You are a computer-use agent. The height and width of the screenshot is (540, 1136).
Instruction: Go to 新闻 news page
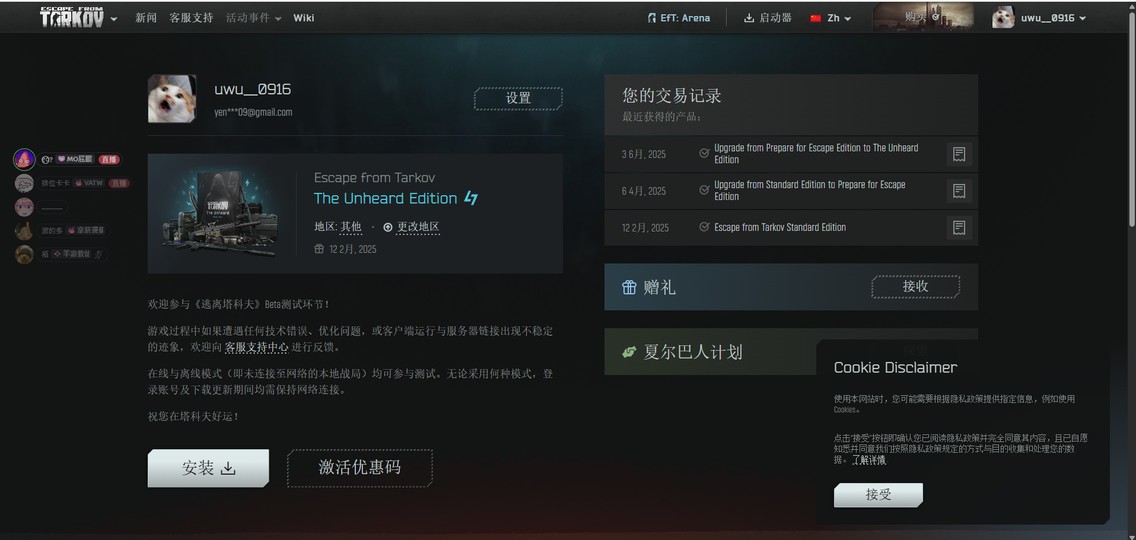(146, 18)
